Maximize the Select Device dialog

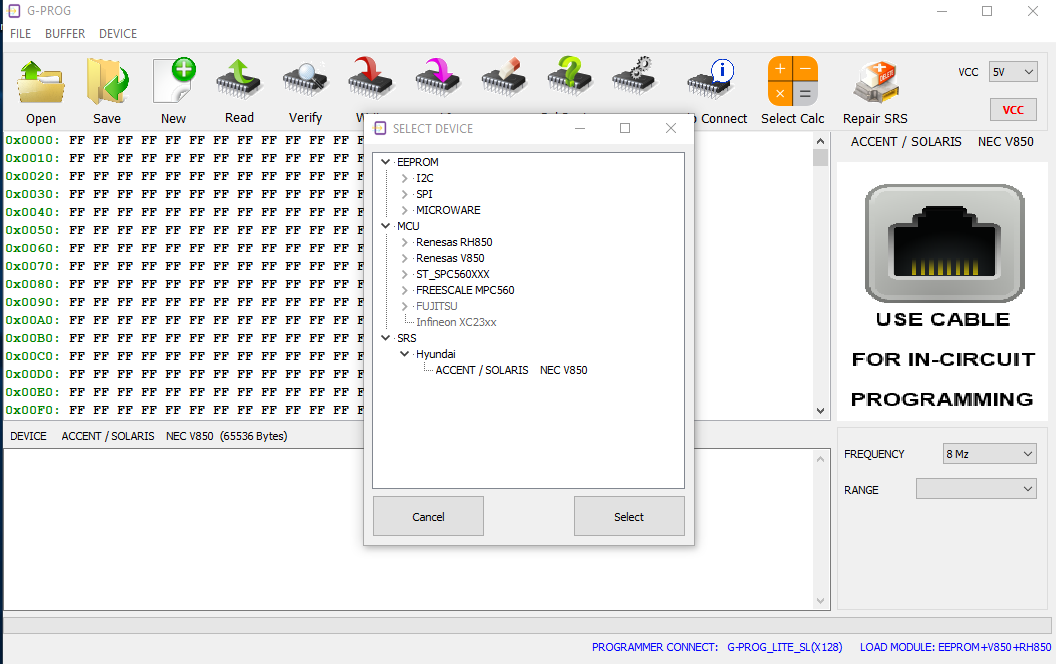click(625, 128)
